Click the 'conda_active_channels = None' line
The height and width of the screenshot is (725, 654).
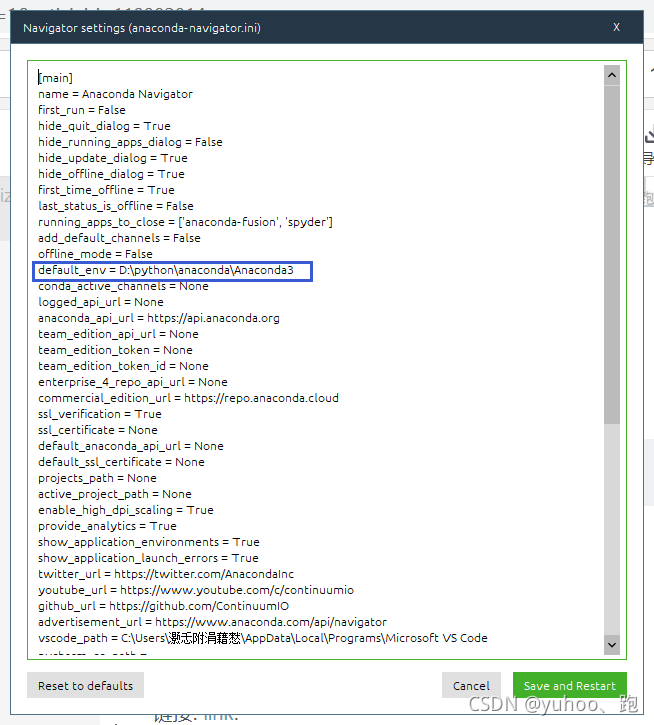coord(123,286)
